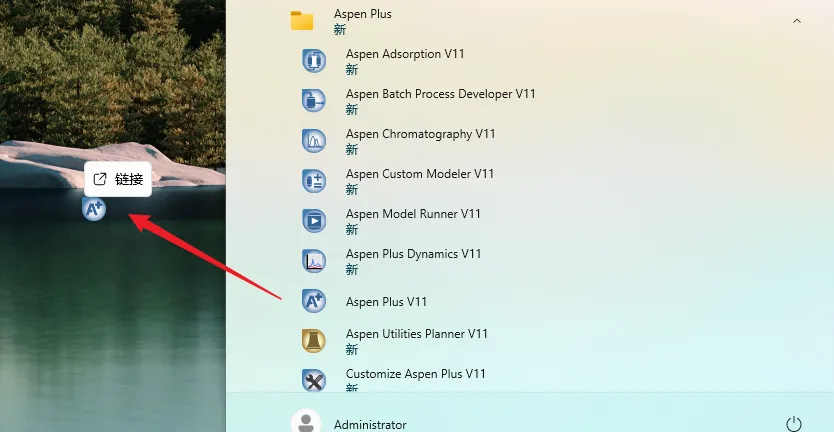This screenshot has width=834, height=432.
Task: Open Aspen Batch Process Developer V11 by its name
Action: click(x=440, y=94)
